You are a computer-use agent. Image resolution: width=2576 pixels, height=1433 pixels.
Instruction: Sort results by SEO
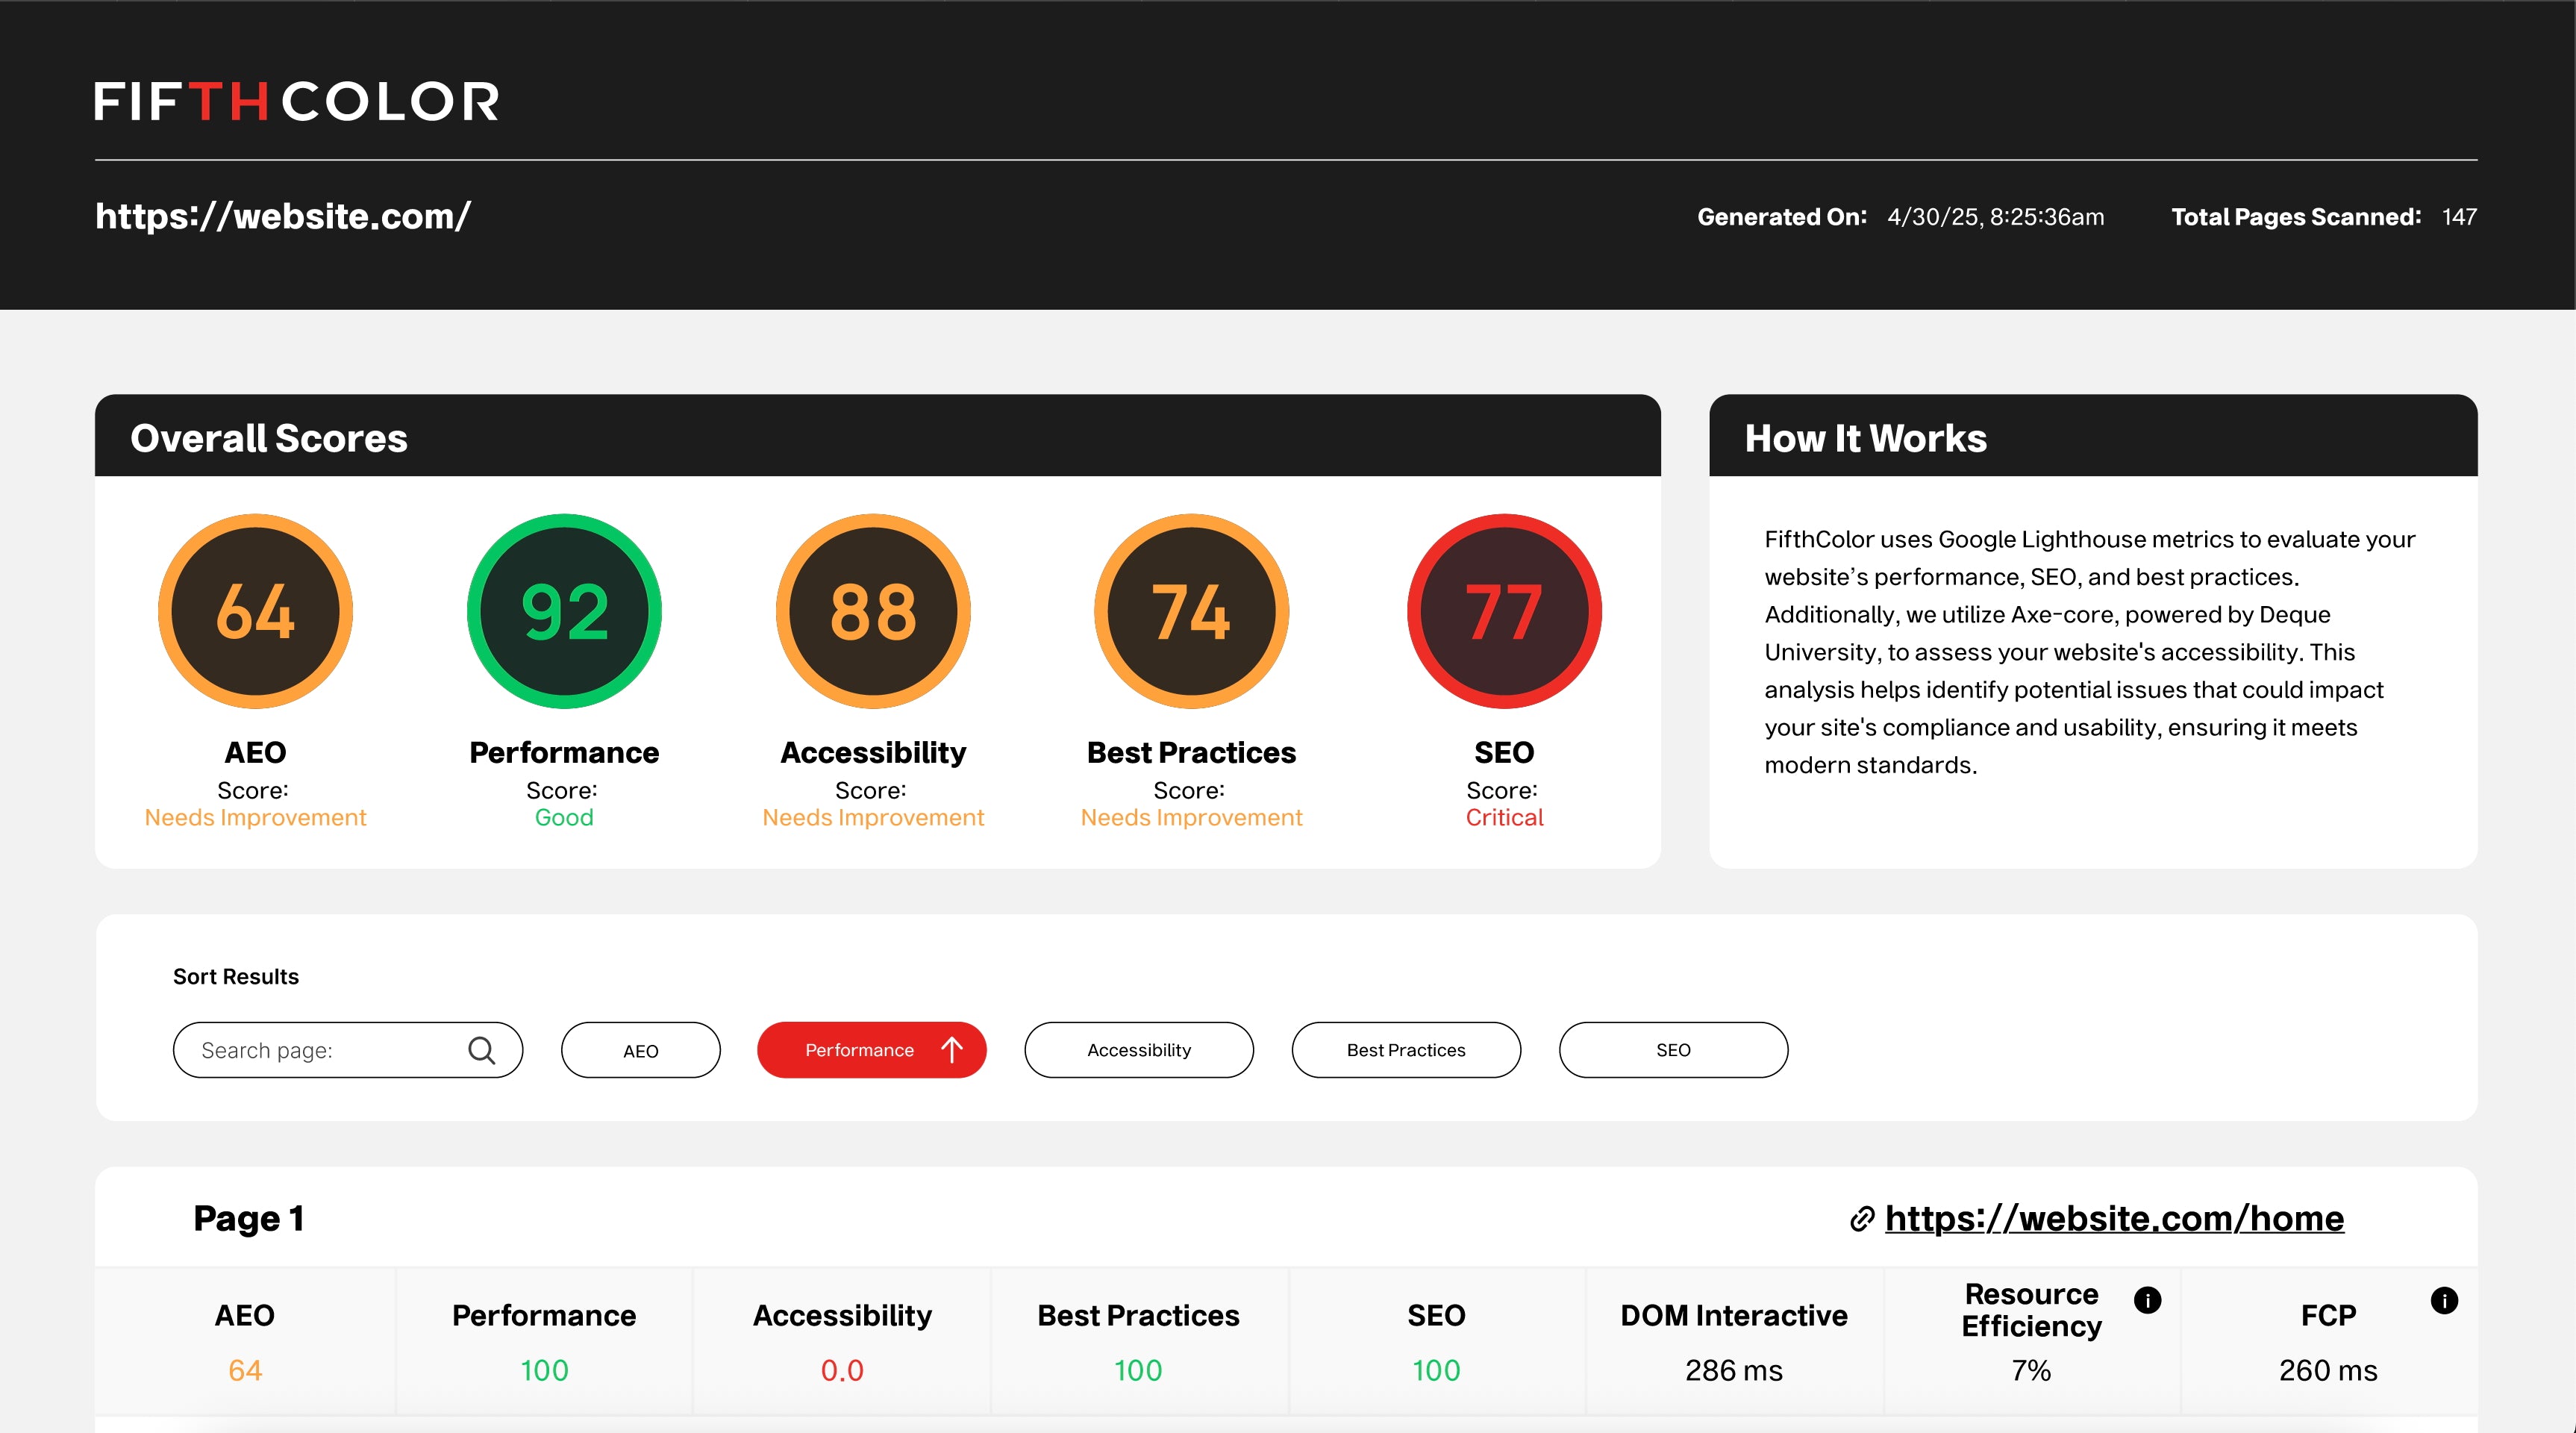tap(1673, 1050)
